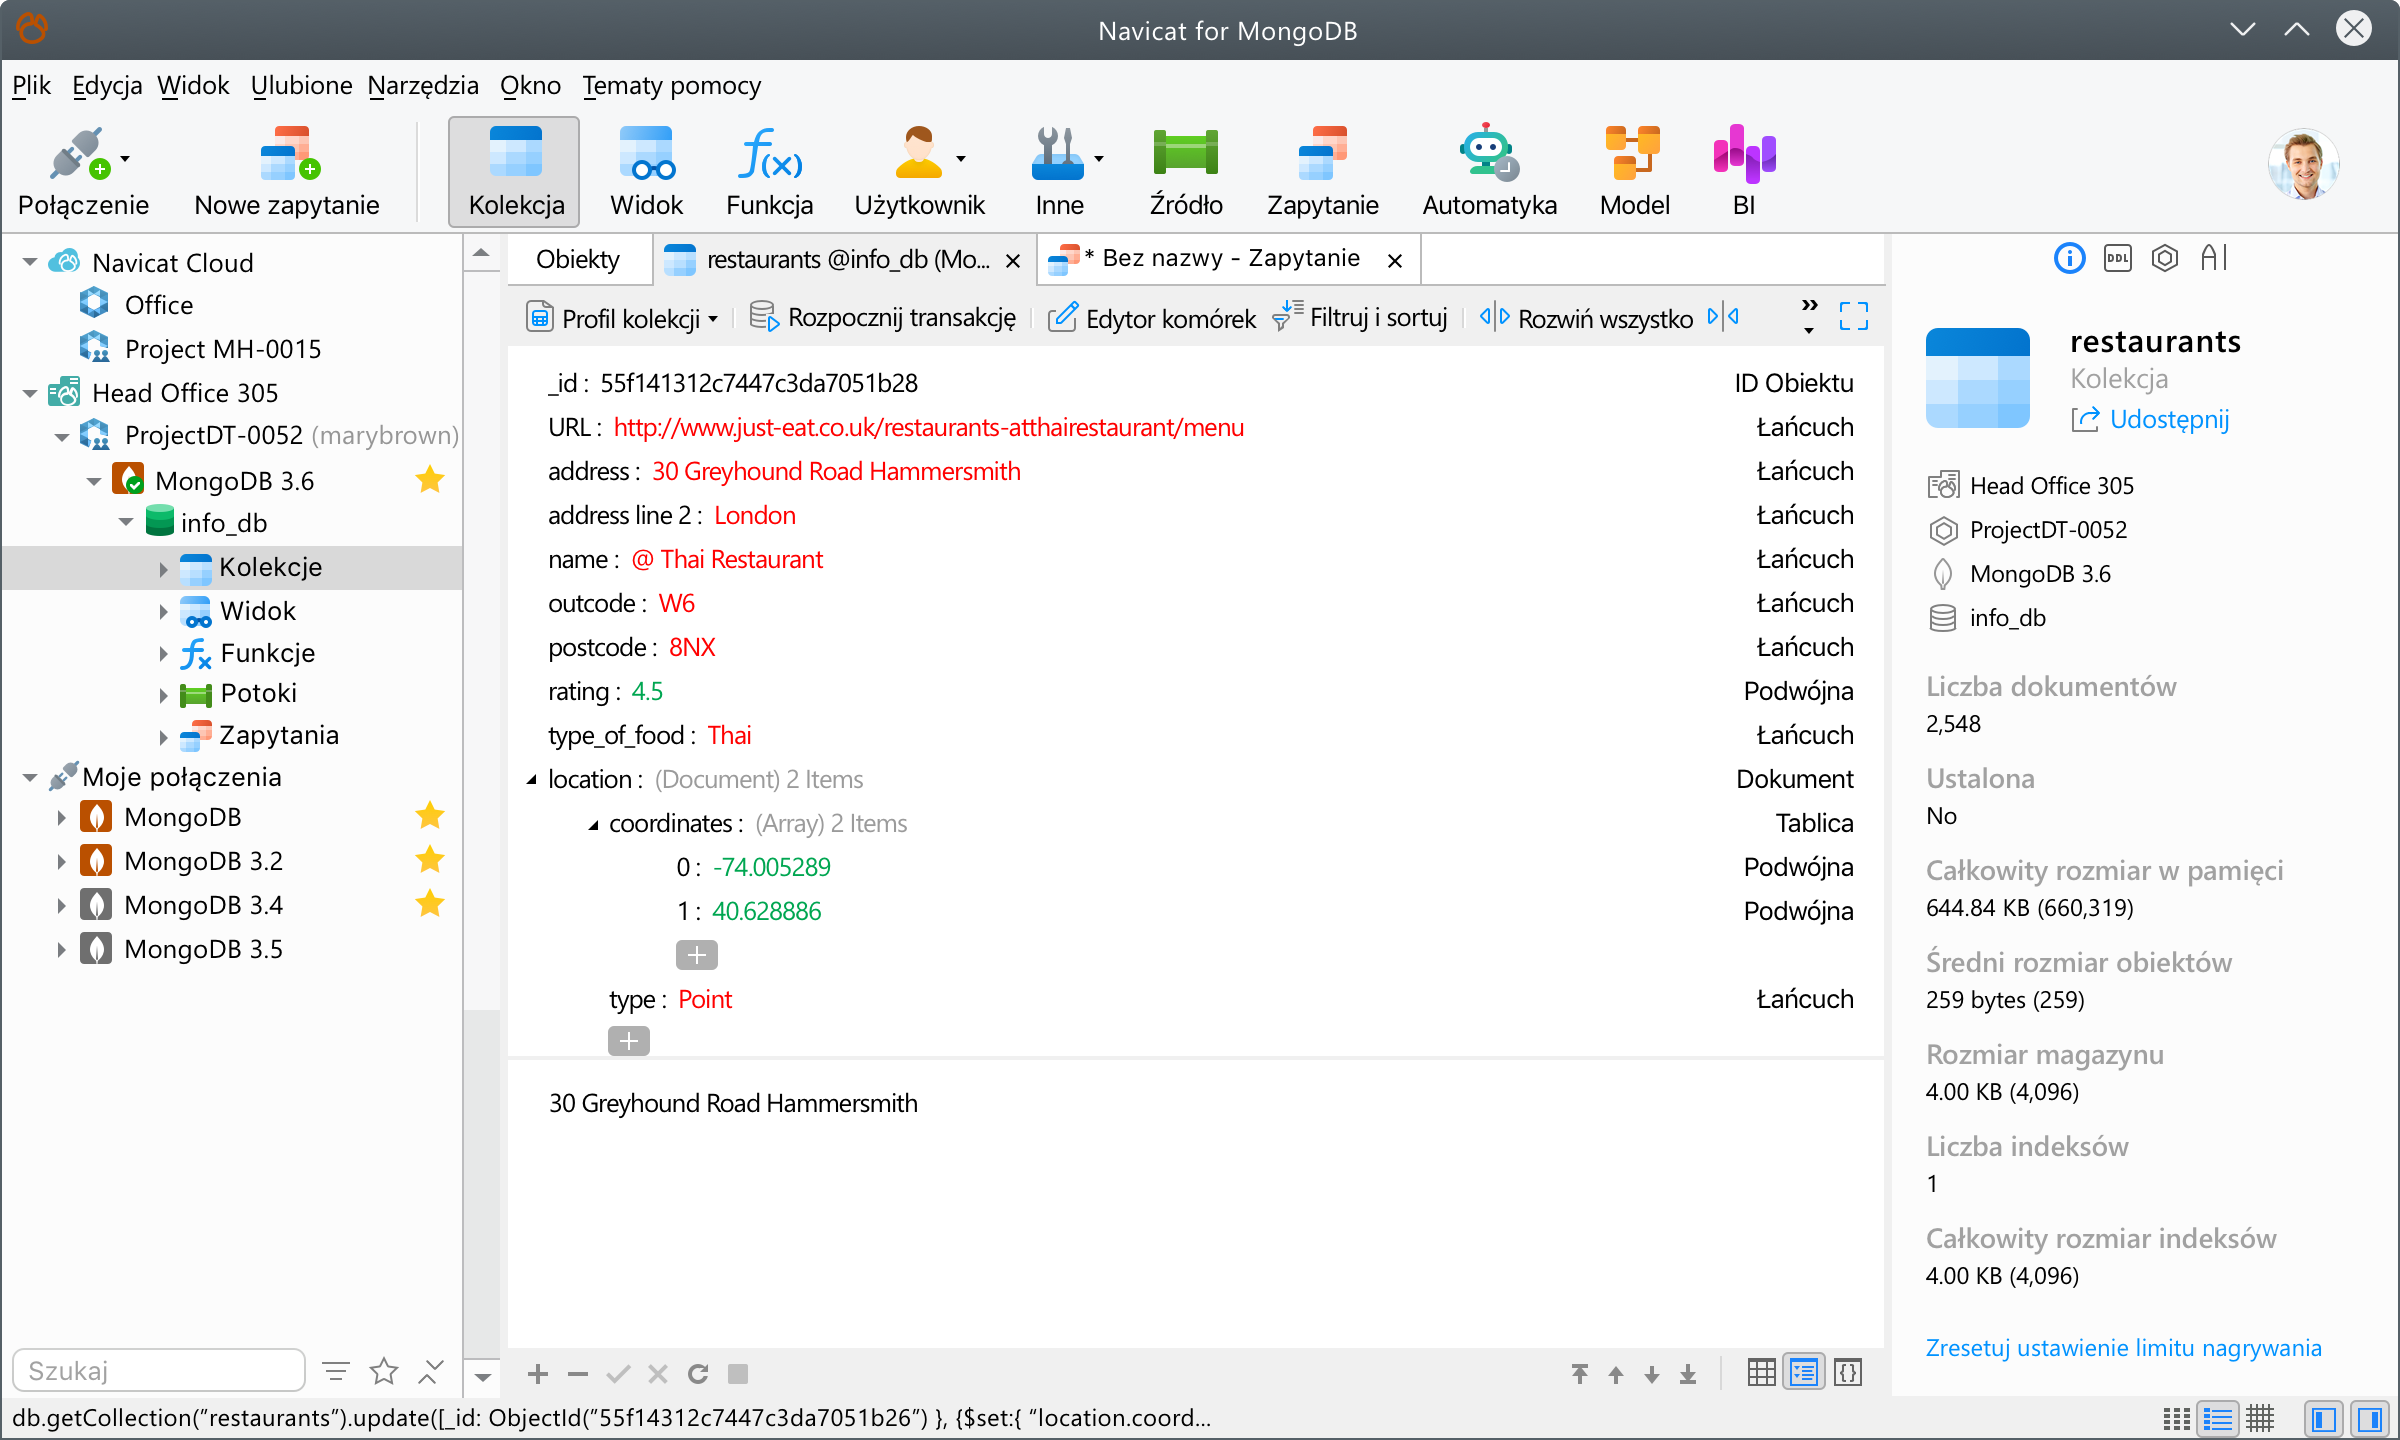Open Edytor komórek cell editor

coord(1151,318)
